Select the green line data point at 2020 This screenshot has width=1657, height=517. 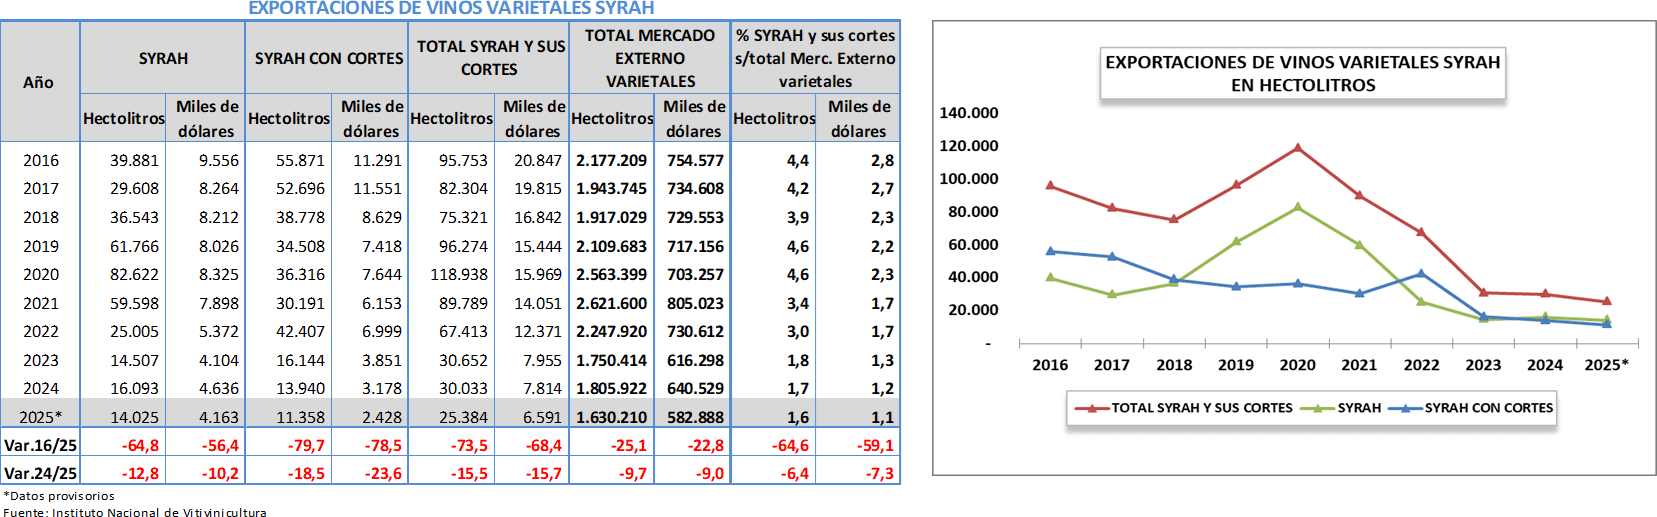coord(1298,207)
